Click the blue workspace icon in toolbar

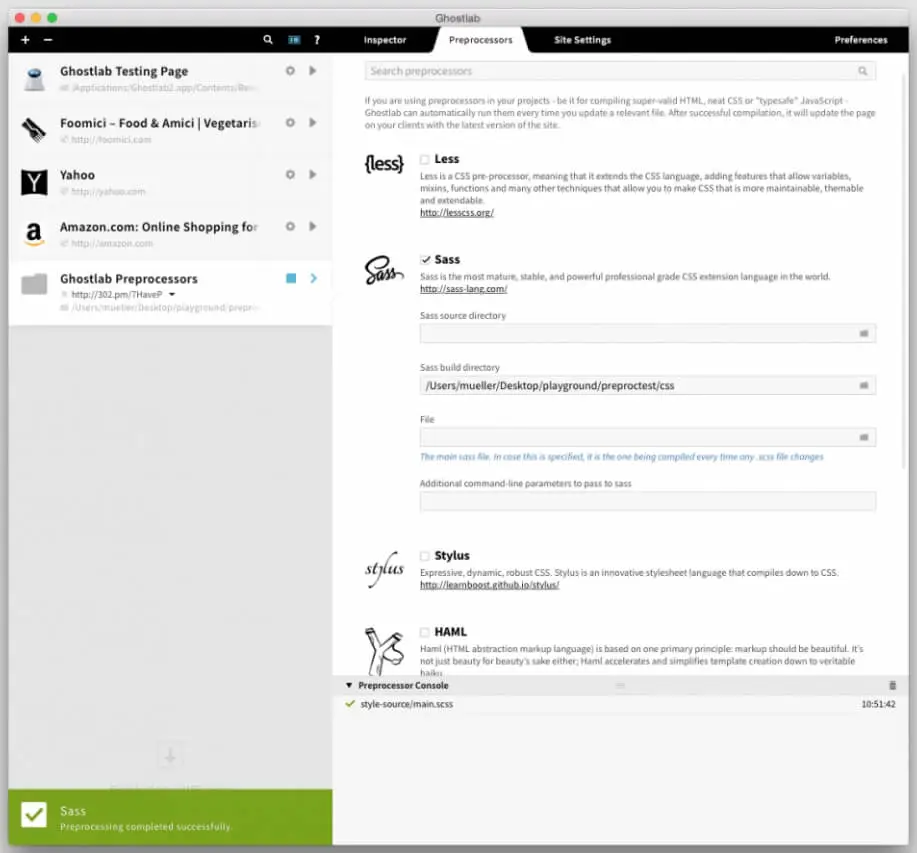tap(294, 40)
